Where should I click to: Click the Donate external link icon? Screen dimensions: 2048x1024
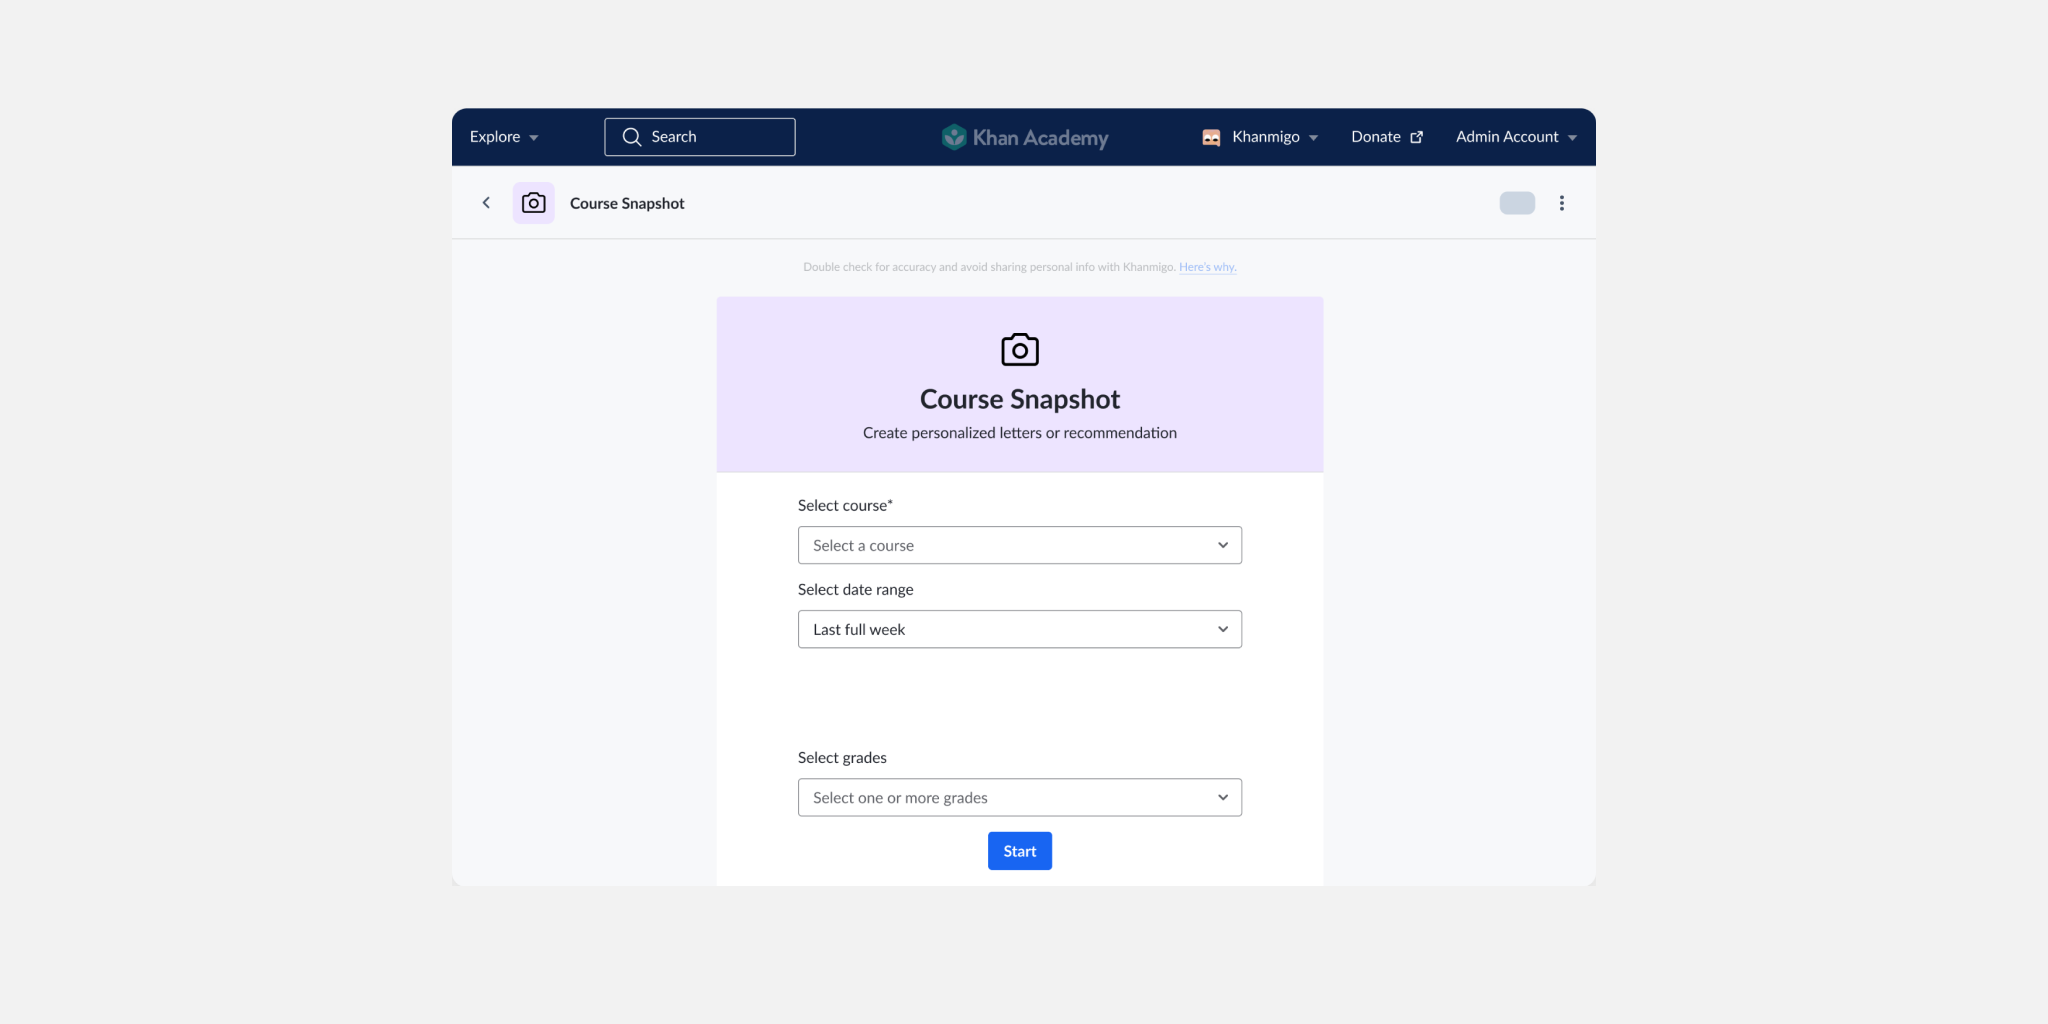click(x=1416, y=138)
